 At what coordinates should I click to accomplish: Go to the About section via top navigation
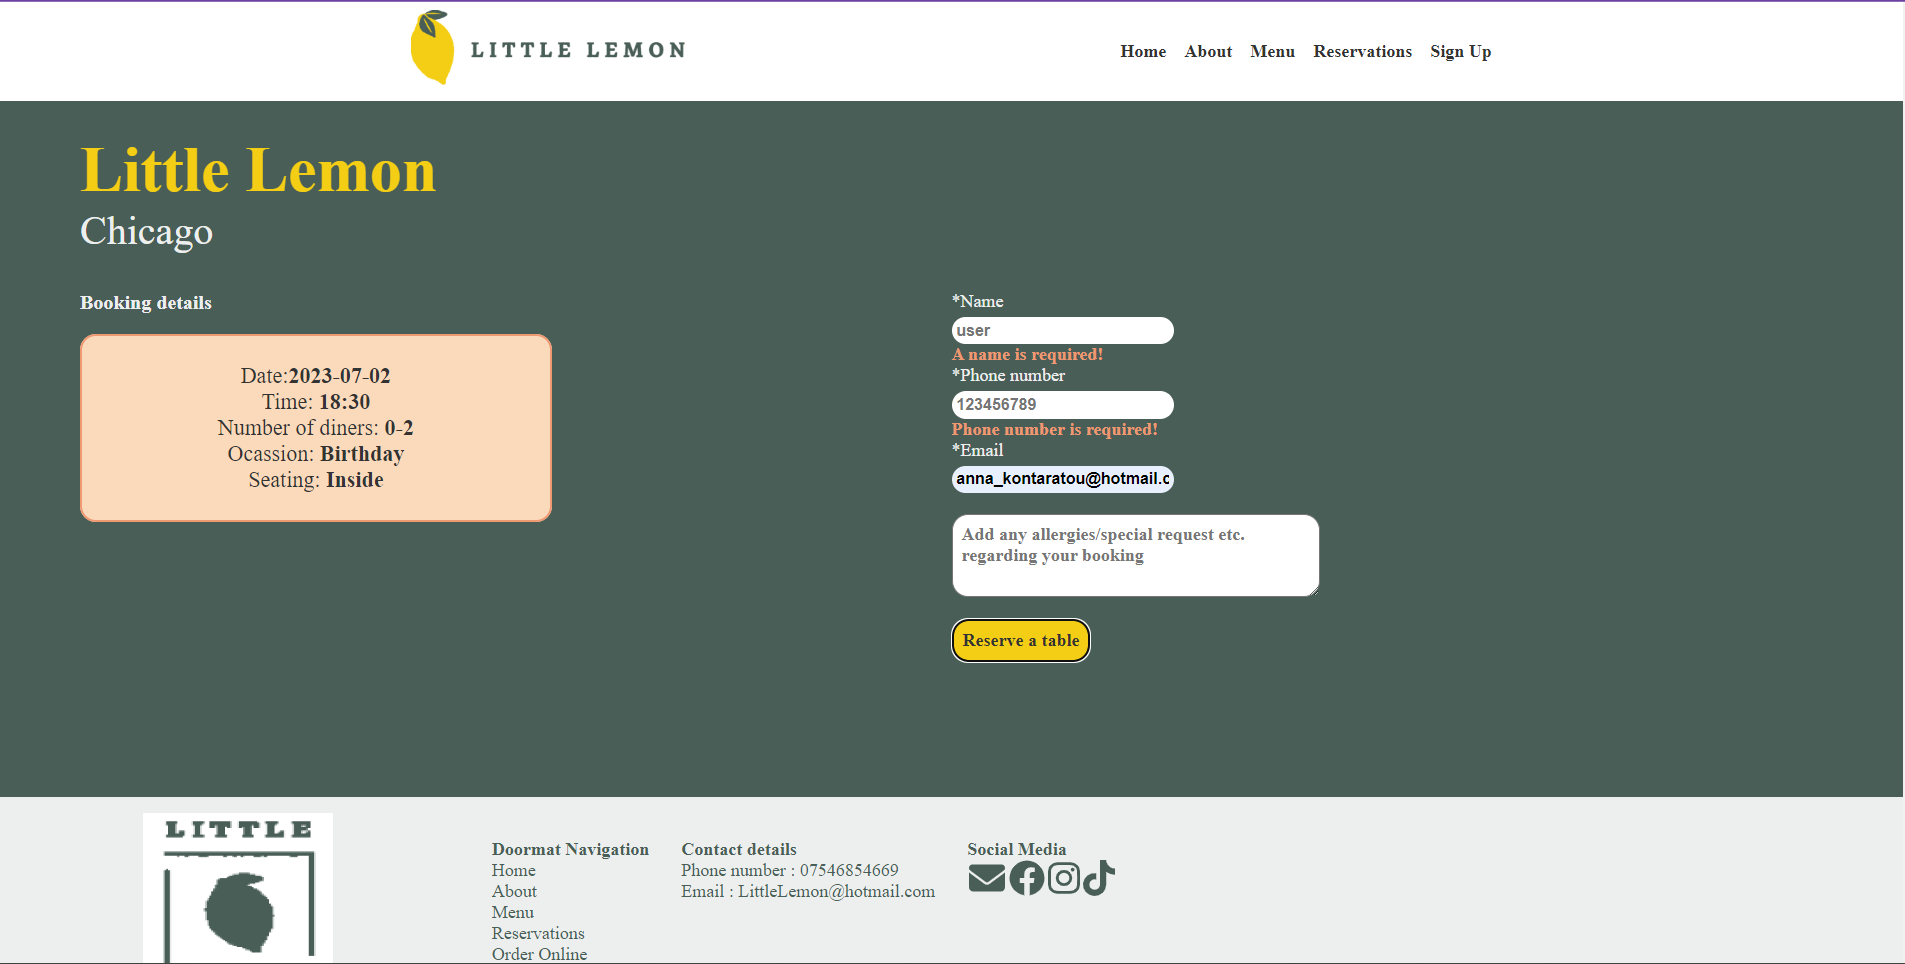[1207, 51]
